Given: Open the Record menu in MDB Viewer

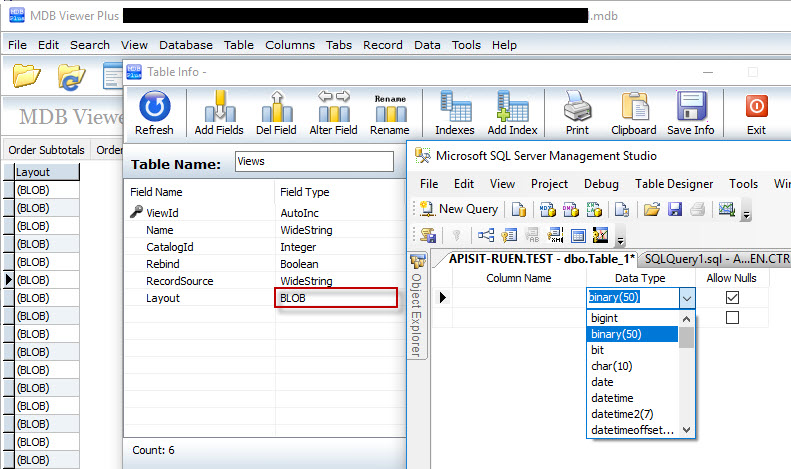Looking at the screenshot, I should click(x=382, y=45).
